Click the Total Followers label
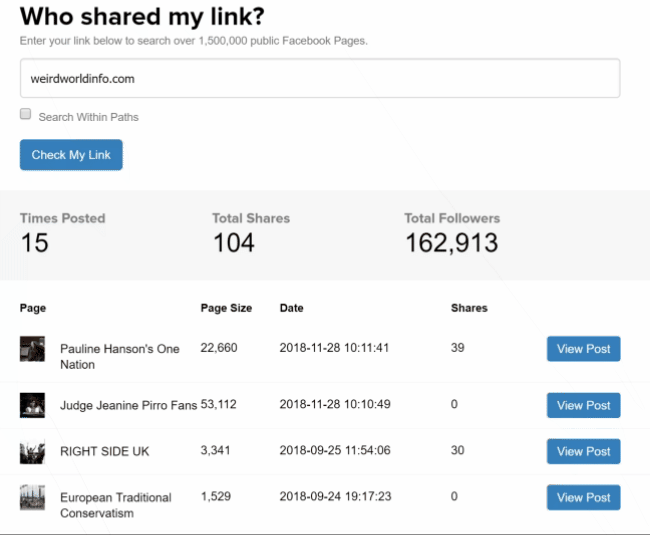650x535 pixels. click(452, 218)
